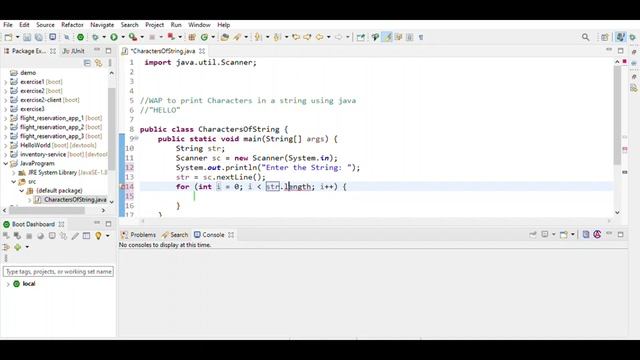The width and height of the screenshot is (640, 360).
Task: Click the error marker on line 14
Action: pyautogui.click(x=122, y=187)
